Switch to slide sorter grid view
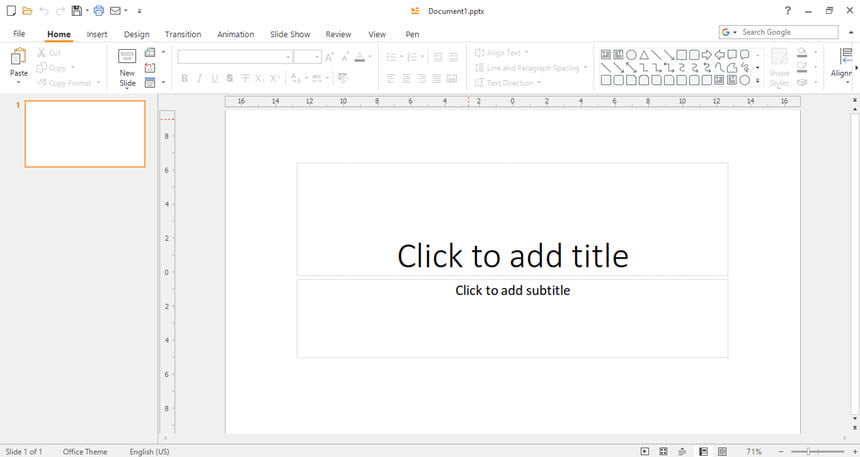860x457 pixels. pos(663,452)
